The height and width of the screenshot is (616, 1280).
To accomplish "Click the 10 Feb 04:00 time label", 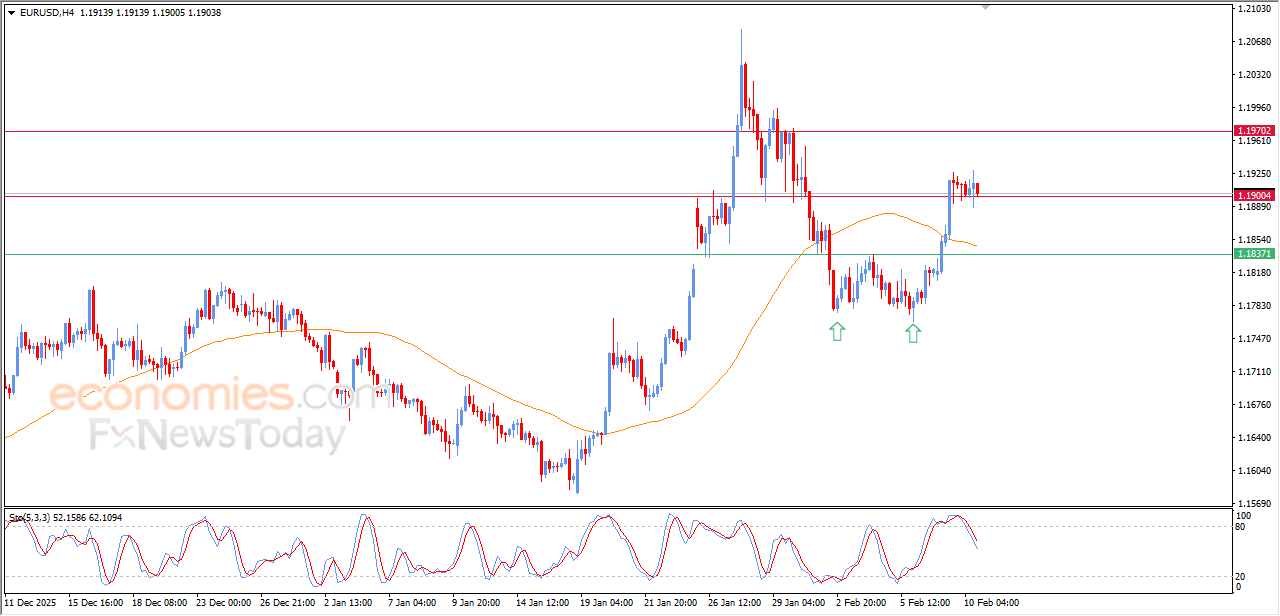I will [991, 603].
